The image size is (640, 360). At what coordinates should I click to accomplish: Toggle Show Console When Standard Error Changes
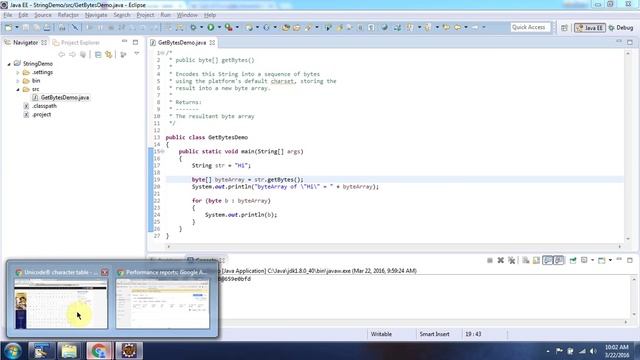point(559,260)
